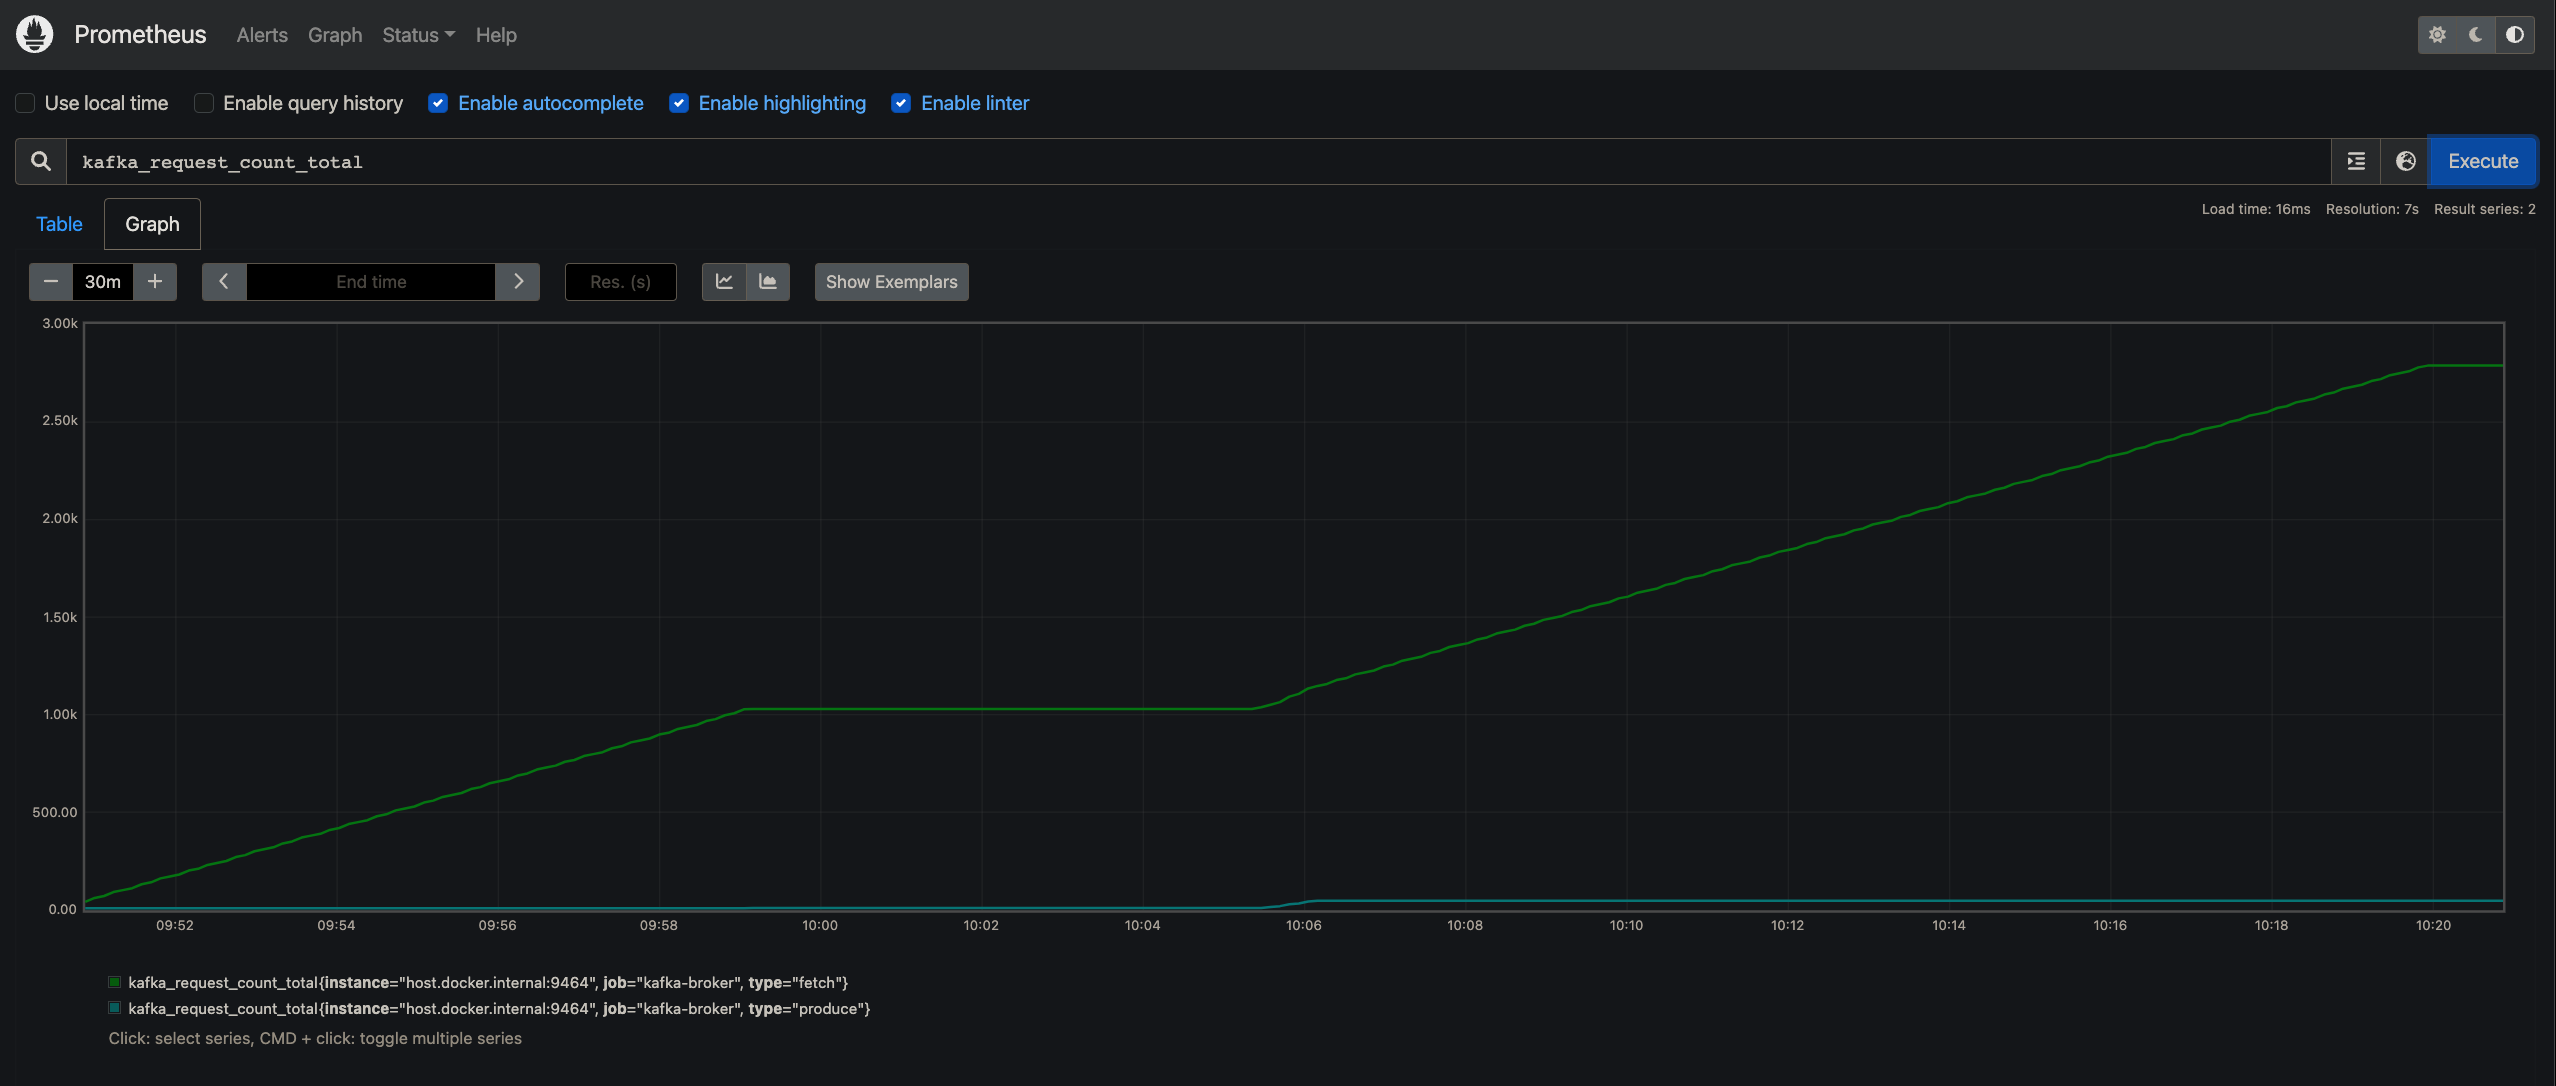Adjust the 30m time range slider
This screenshot has width=2556, height=1086.
101,280
